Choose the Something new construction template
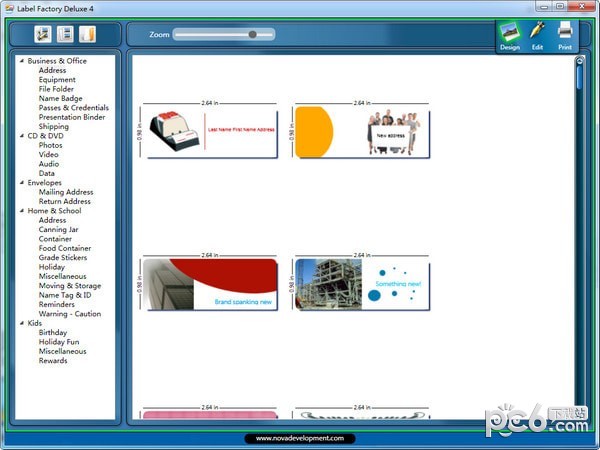The height and width of the screenshot is (450, 600). point(362,284)
